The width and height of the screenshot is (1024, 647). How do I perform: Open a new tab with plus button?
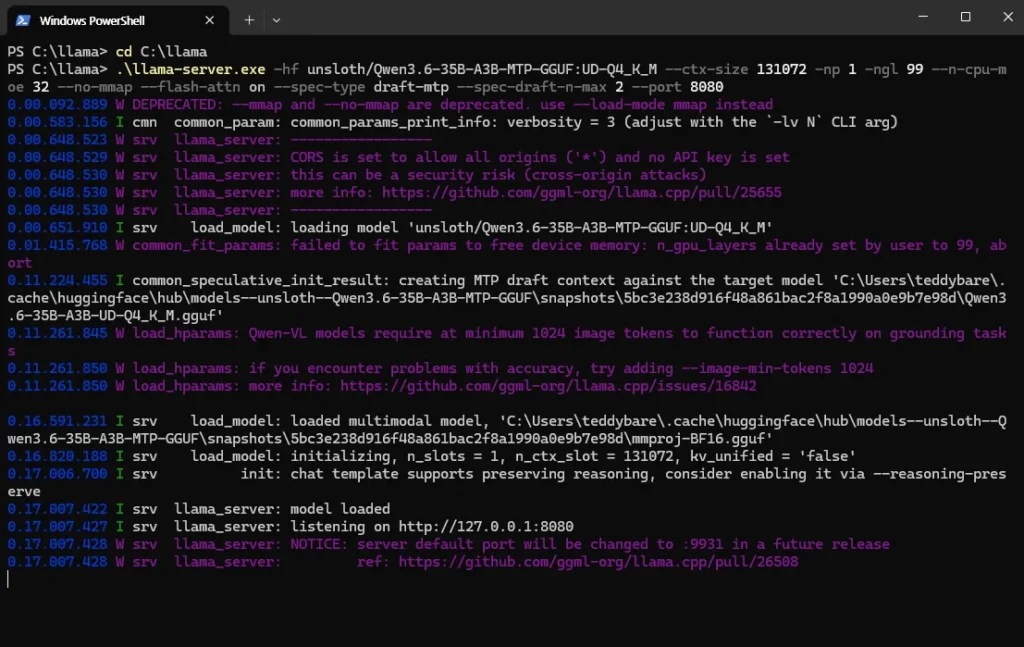[249, 20]
